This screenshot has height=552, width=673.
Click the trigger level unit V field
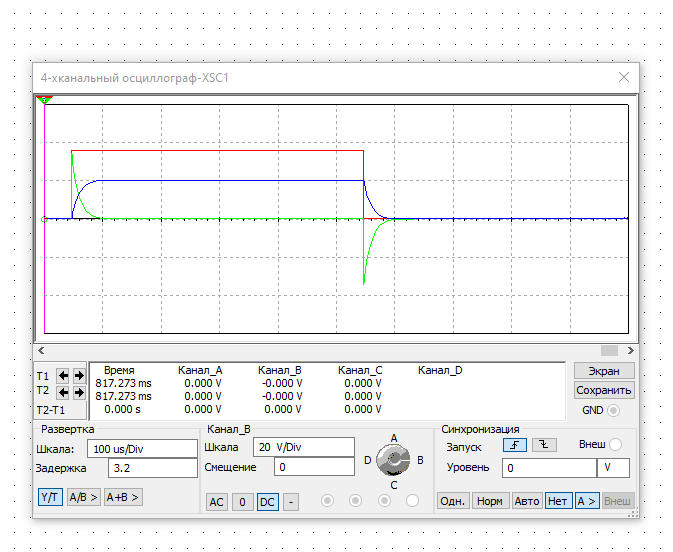(613, 468)
